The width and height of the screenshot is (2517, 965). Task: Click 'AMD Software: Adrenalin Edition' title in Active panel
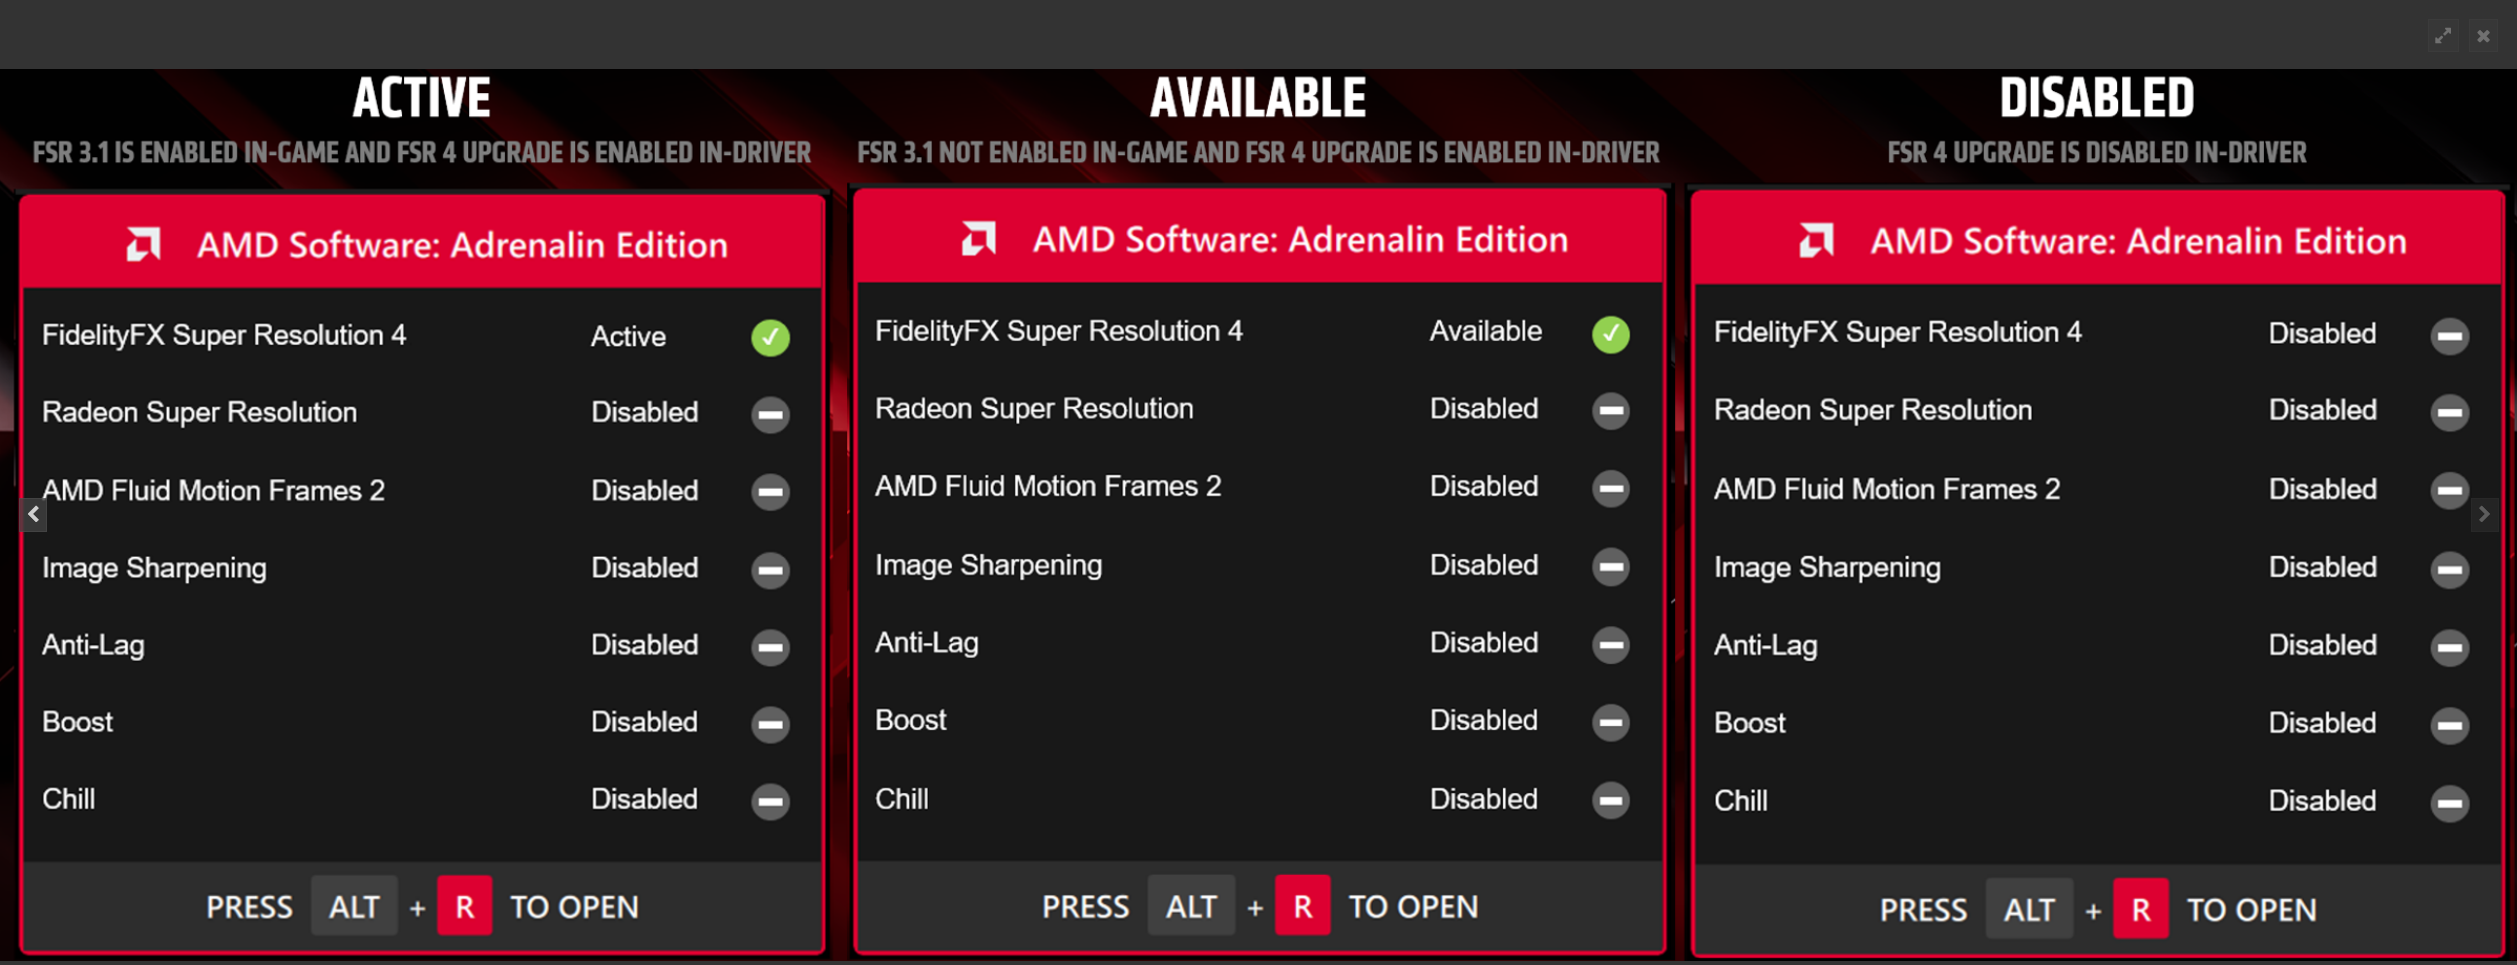tap(462, 245)
